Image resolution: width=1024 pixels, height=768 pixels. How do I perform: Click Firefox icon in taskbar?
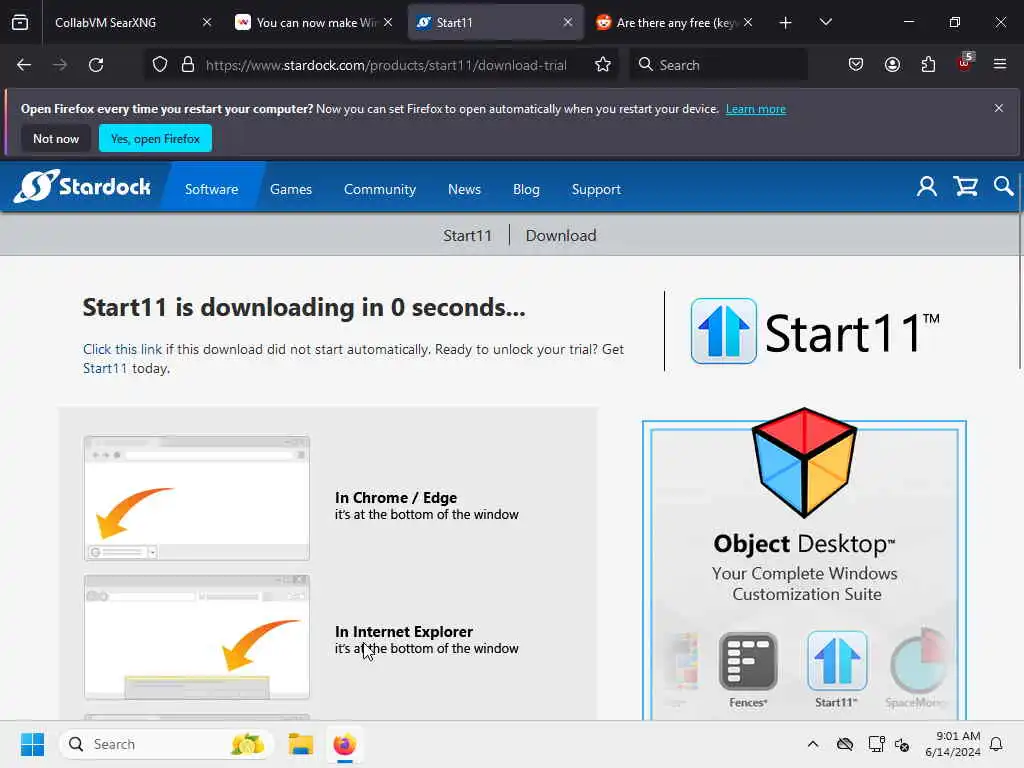click(345, 744)
